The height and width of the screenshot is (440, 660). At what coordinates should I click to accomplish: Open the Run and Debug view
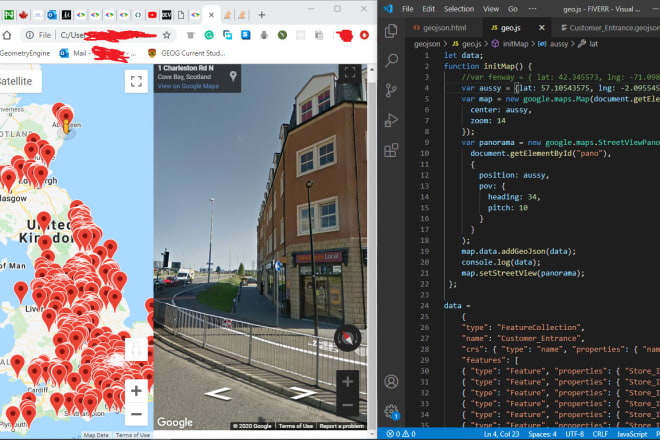391,120
